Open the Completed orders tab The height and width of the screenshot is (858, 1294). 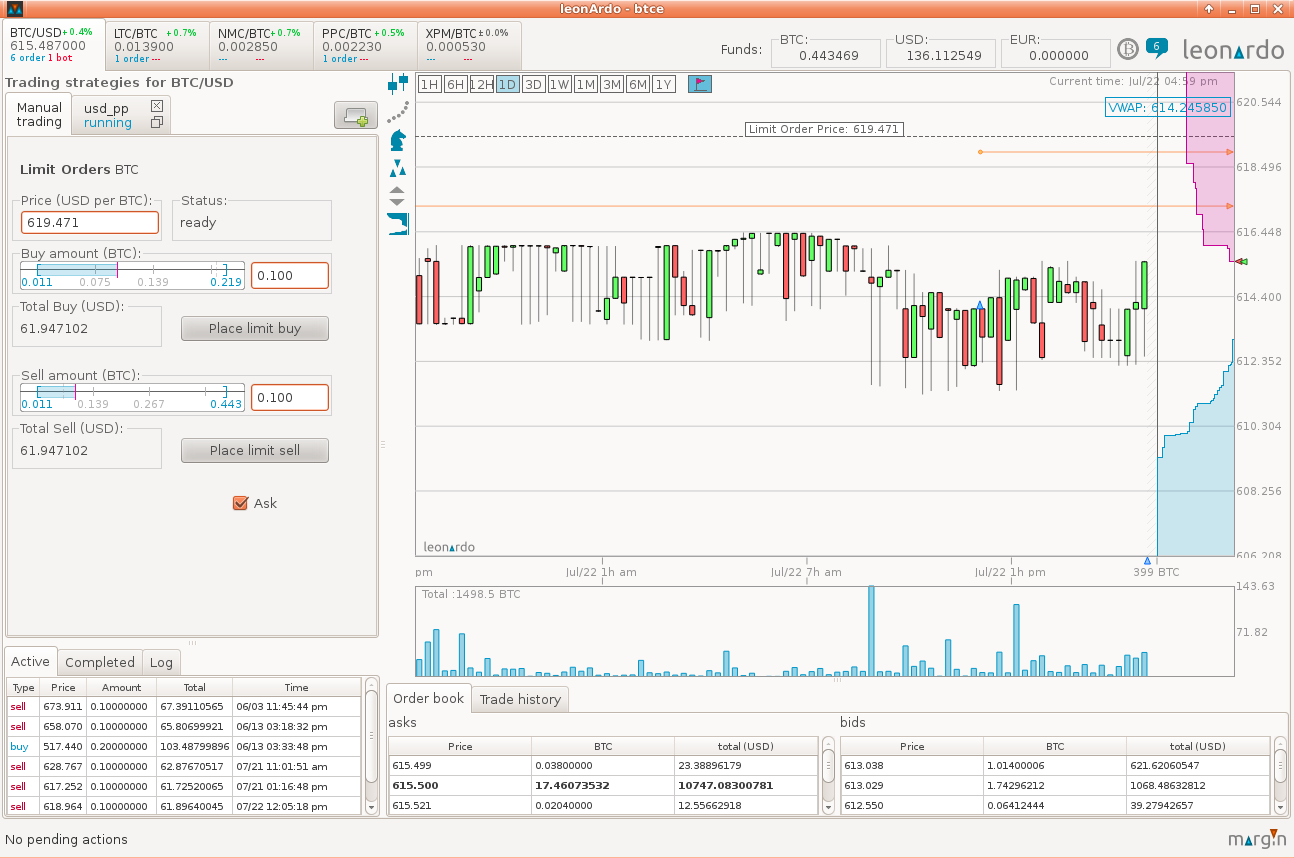click(x=100, y=662)
